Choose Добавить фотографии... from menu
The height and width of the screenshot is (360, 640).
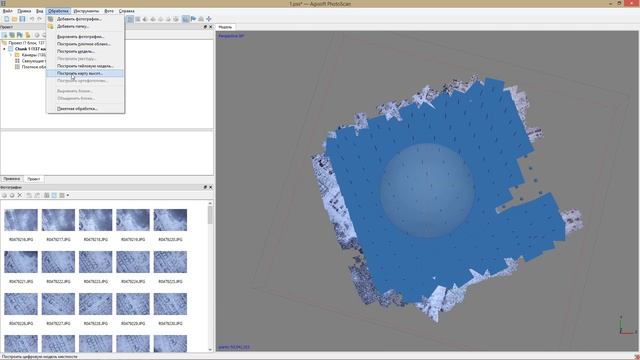click(x=85, y=19)
